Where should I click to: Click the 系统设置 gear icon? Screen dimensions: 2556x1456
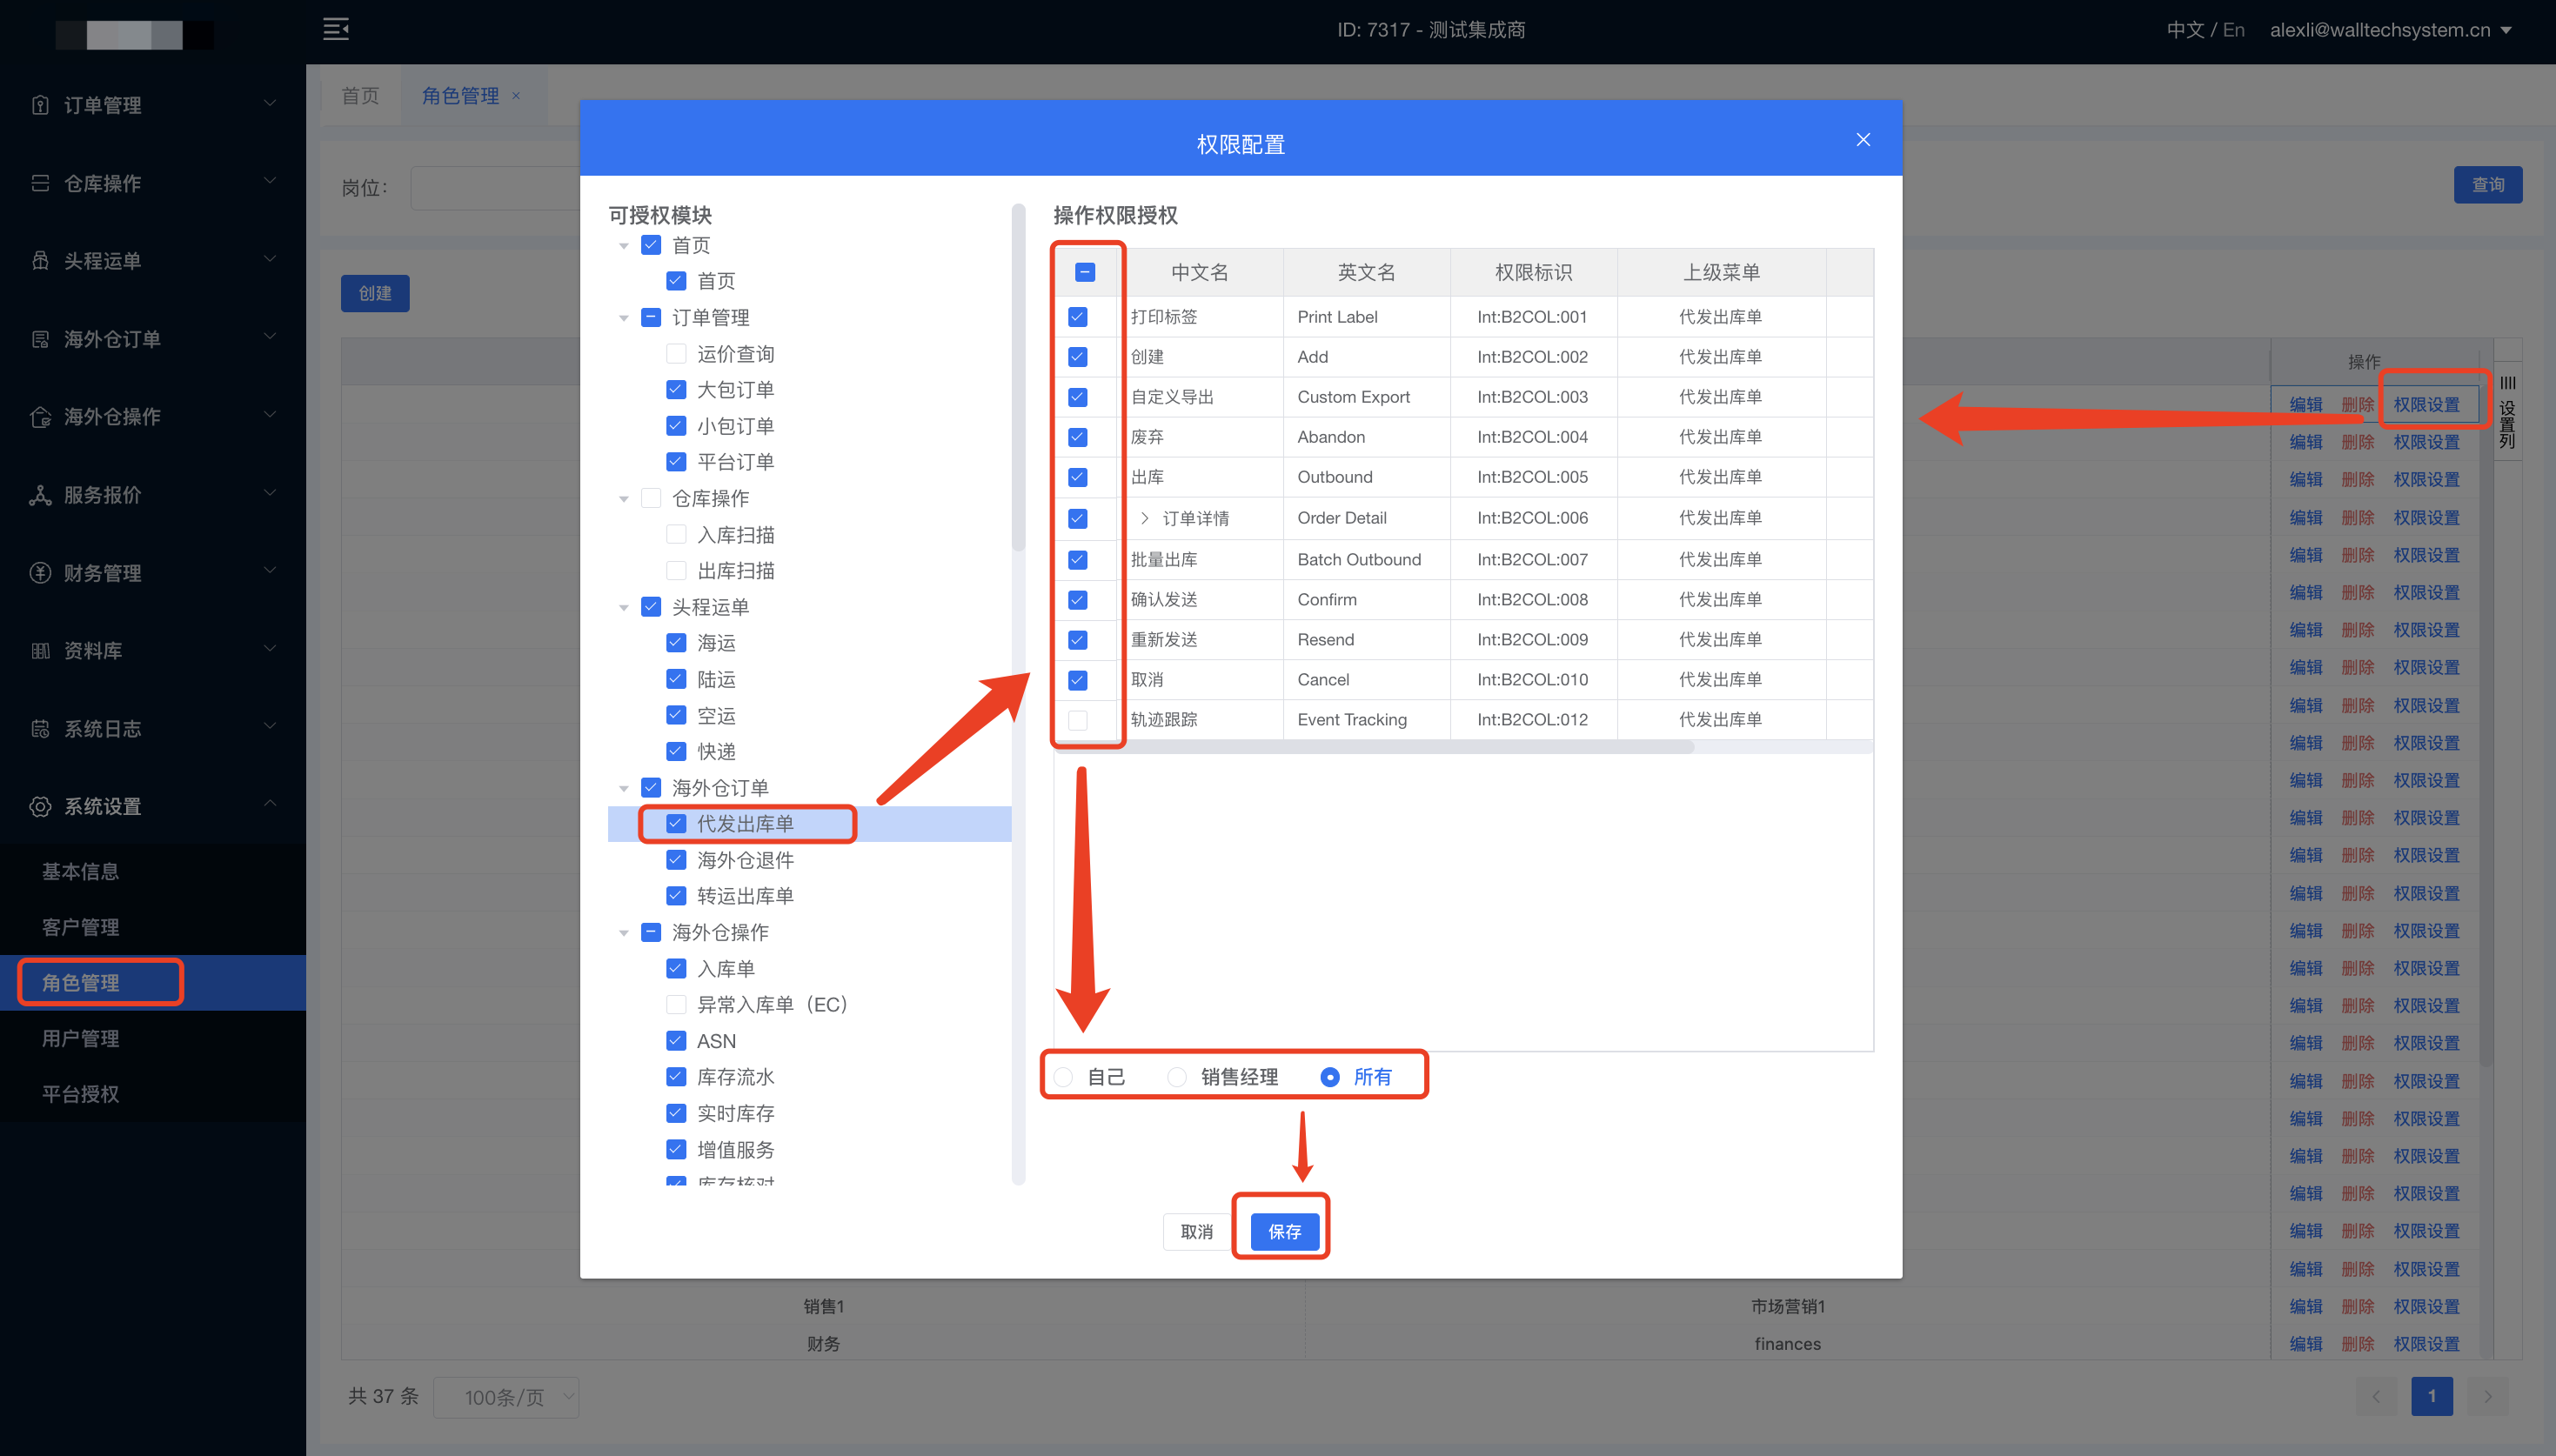[40, 806]
